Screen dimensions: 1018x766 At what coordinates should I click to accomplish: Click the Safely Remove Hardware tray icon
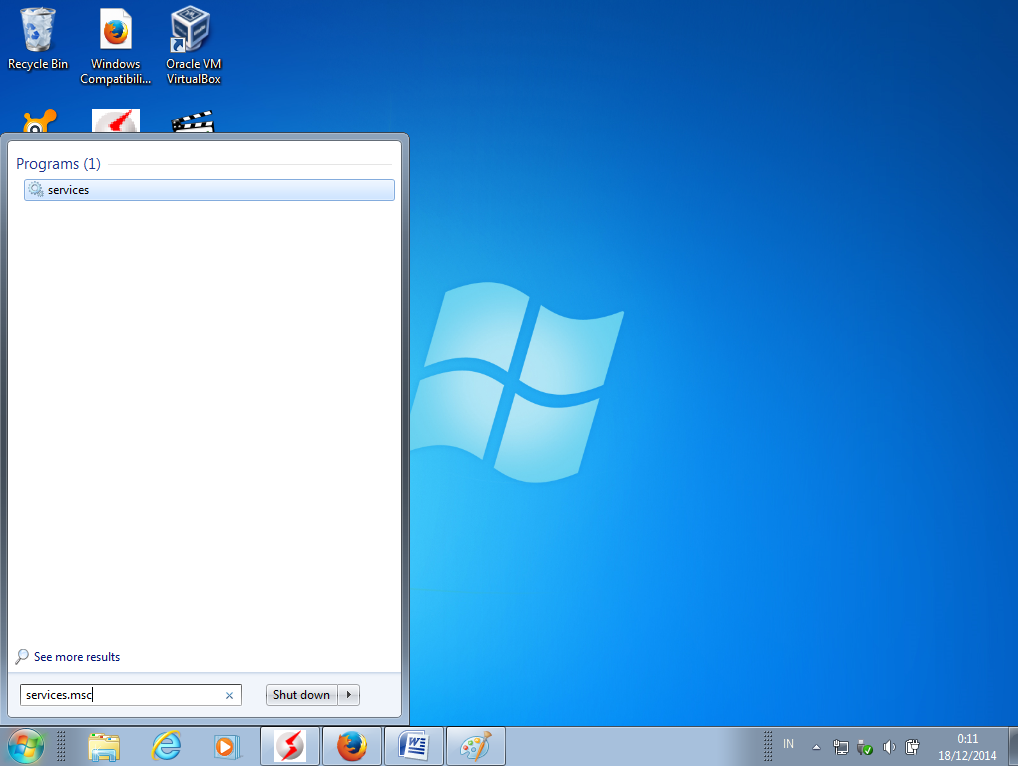point(864,747)
